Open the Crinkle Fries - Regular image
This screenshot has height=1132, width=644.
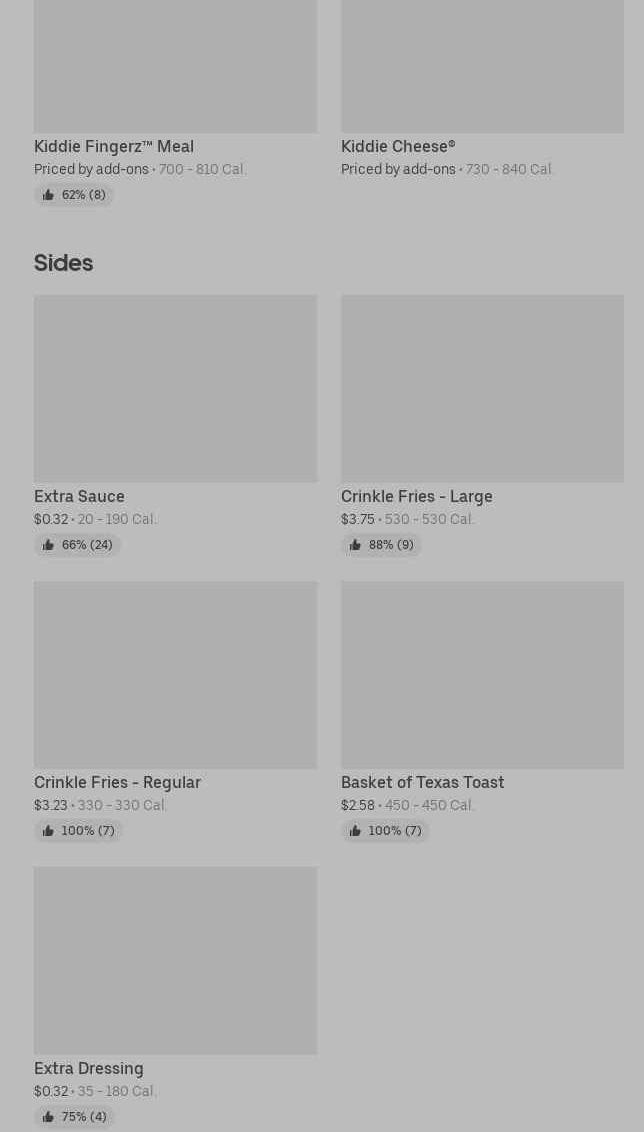[175, 674]
